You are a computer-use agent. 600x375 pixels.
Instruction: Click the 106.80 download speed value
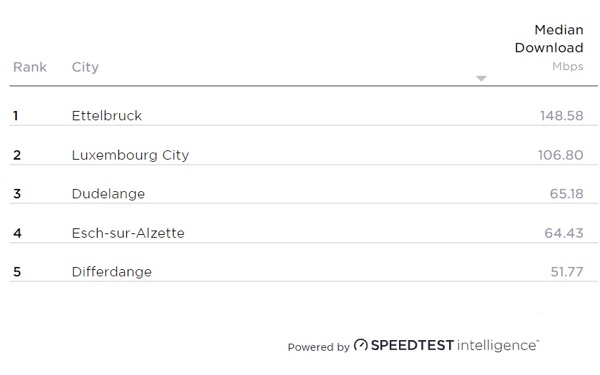coord(560,155)
